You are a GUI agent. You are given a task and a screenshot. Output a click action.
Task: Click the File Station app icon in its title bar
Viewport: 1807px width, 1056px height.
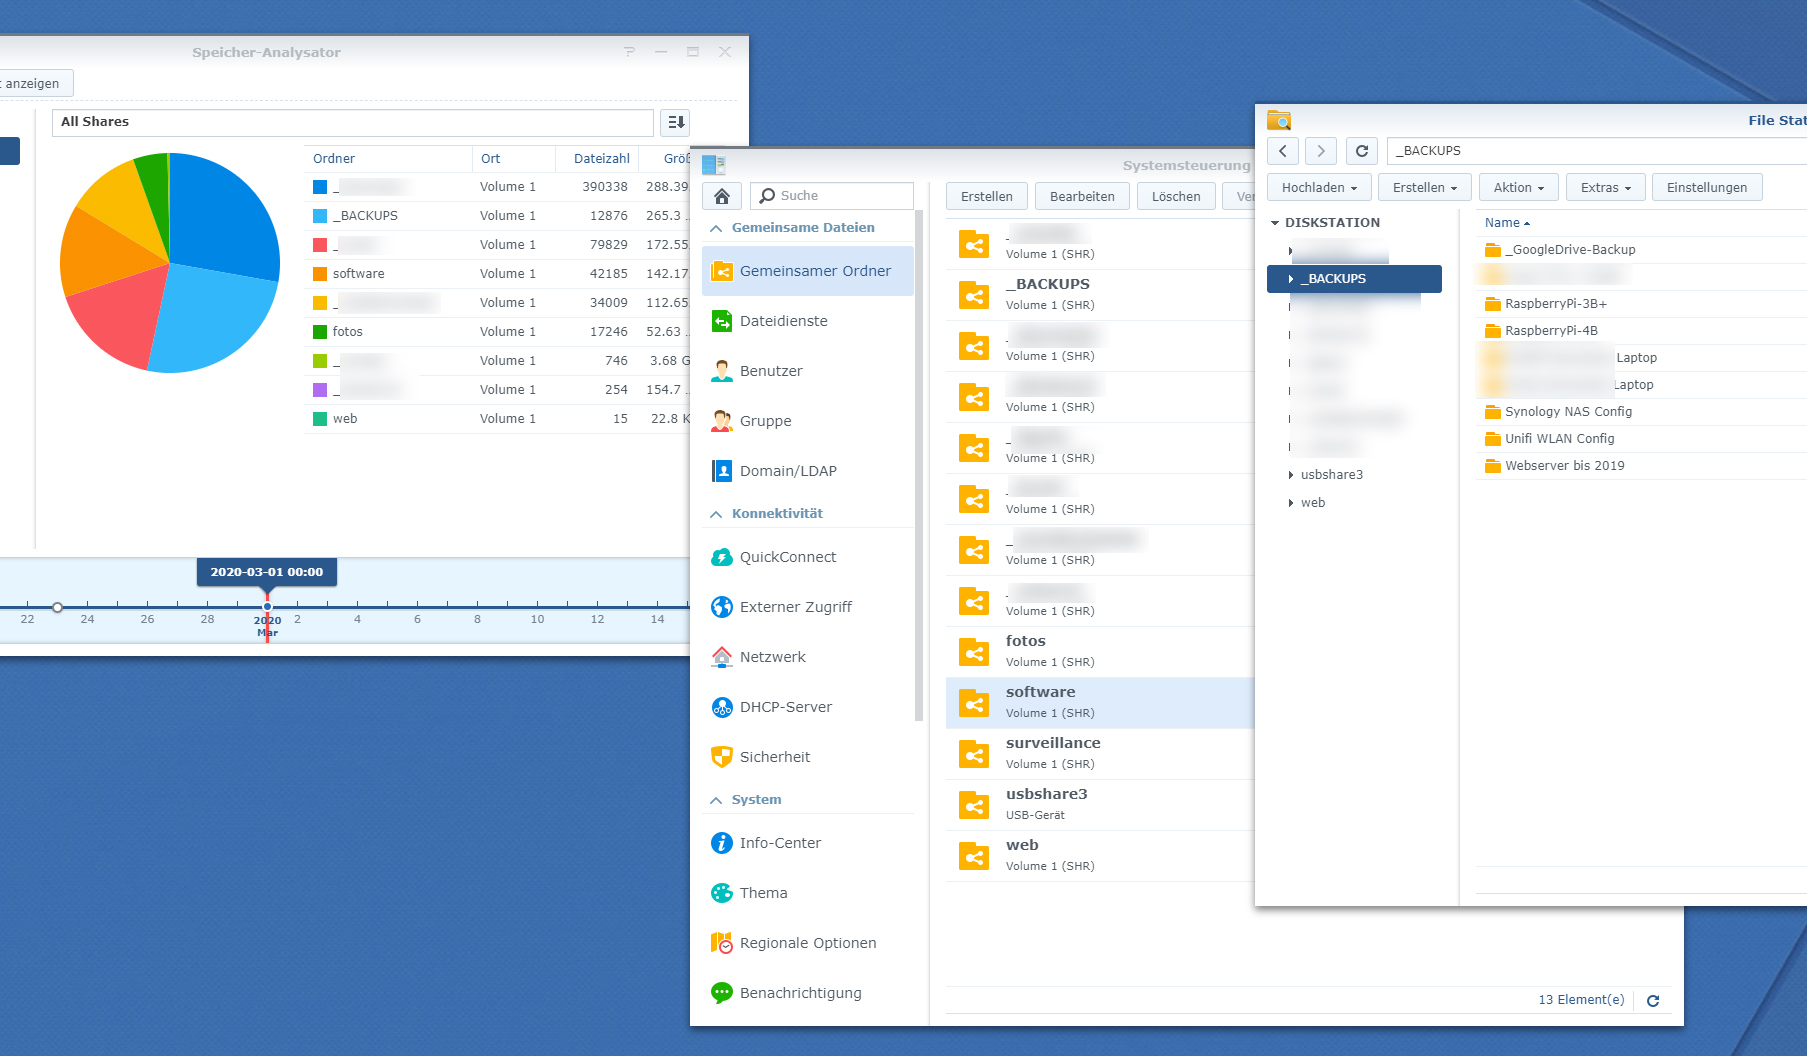point(1279,120)
